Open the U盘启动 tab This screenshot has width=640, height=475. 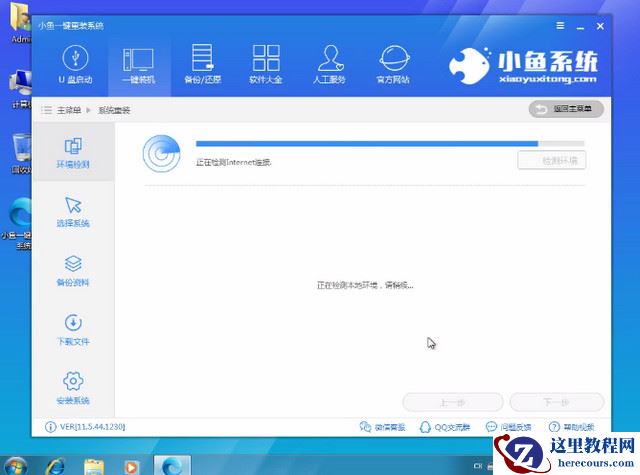tap(76, 64)
